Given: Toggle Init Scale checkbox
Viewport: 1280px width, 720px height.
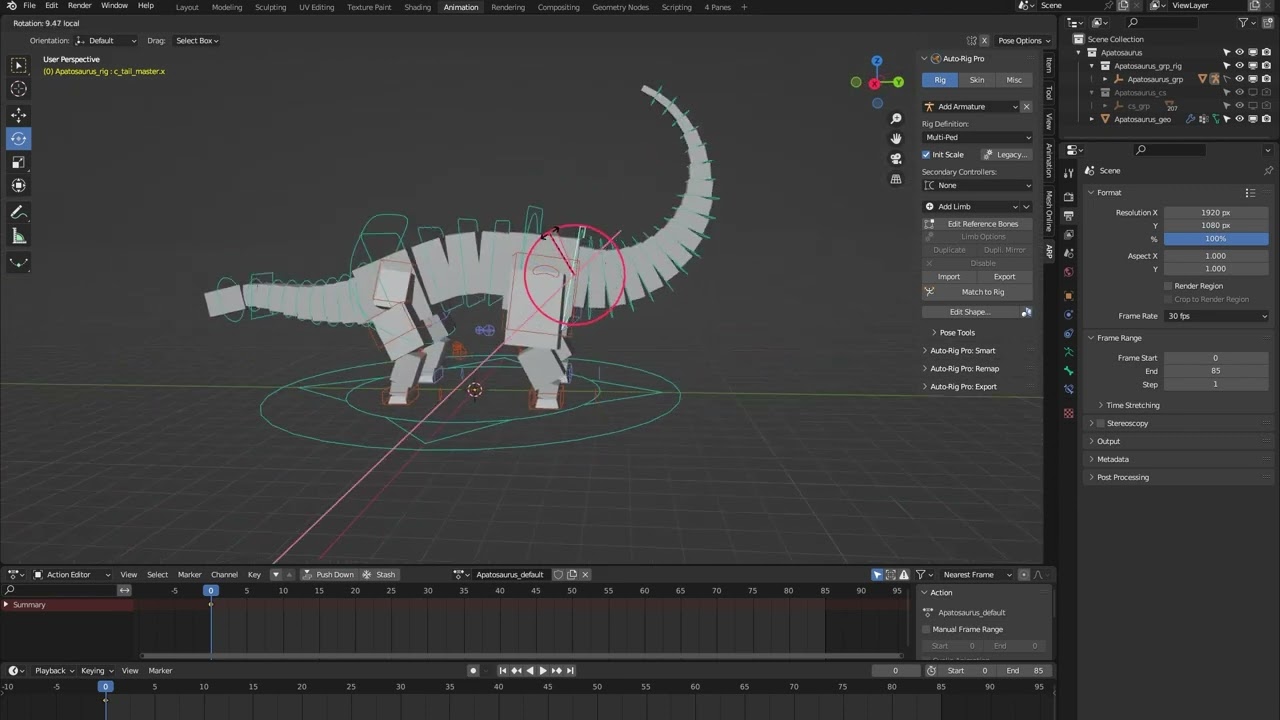Looking at the screenshot, I should point(926,155).
